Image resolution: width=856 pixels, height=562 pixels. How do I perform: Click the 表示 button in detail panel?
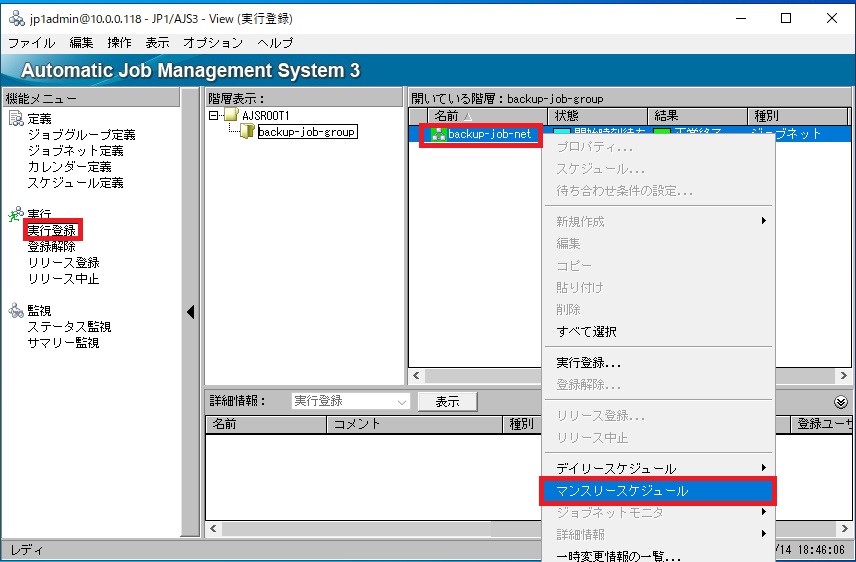coord(447,401)
